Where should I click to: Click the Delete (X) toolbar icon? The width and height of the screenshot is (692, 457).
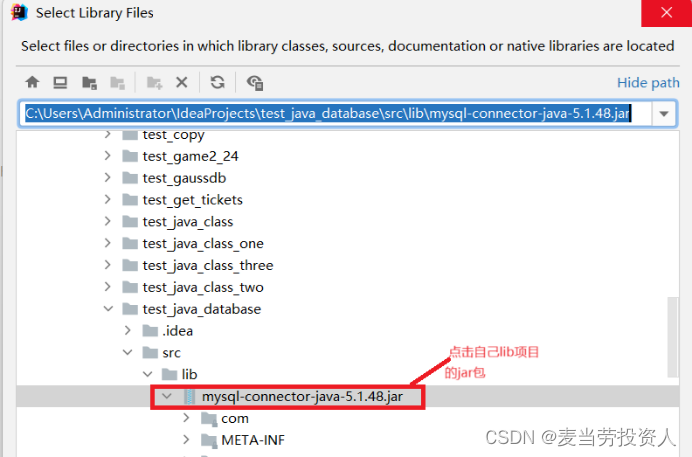[x=182, y=82]
